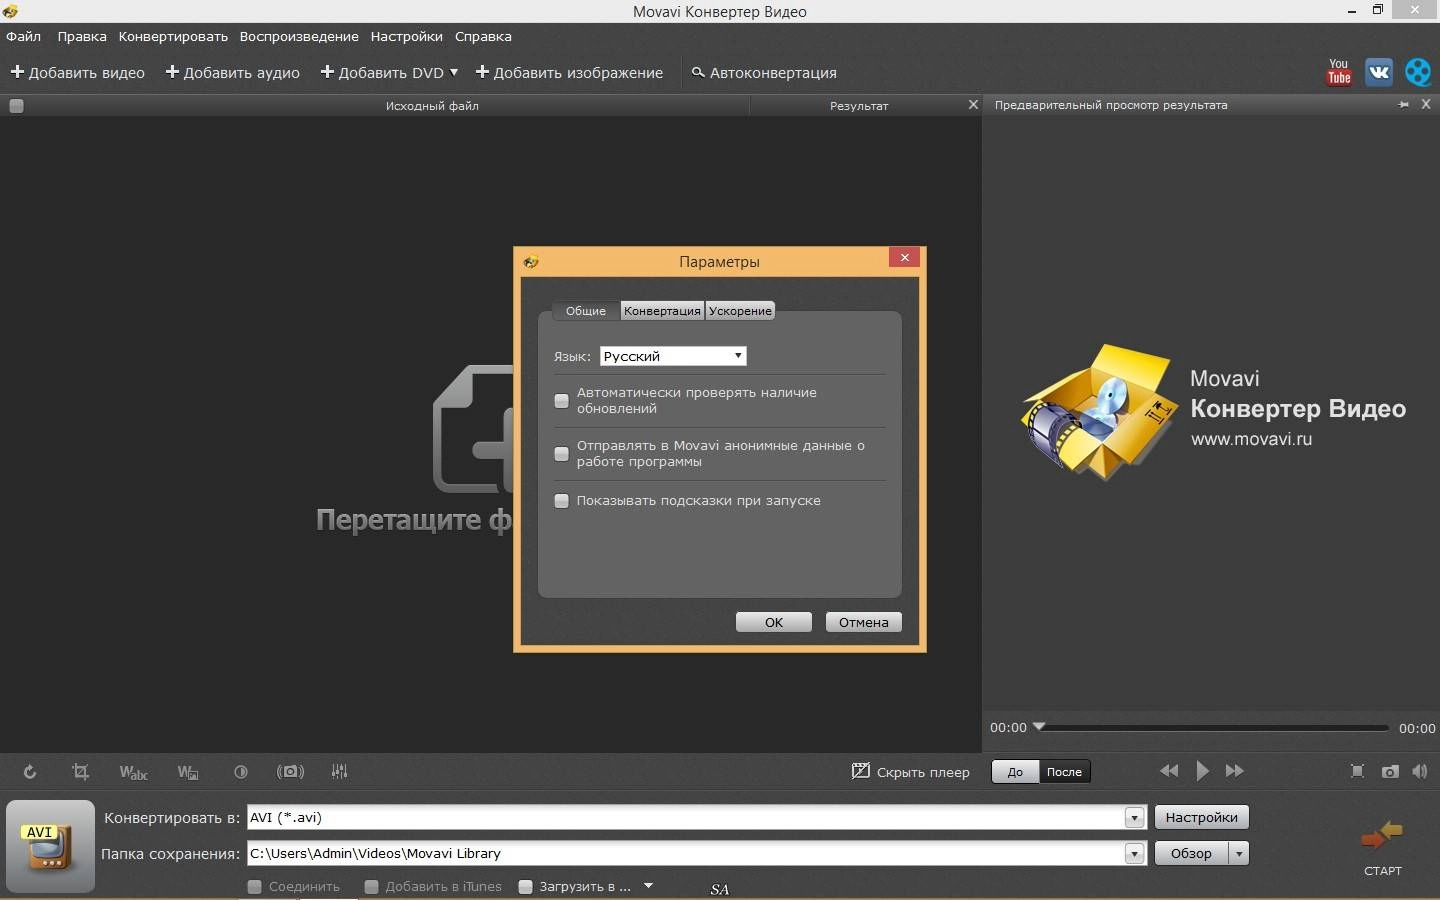Open the VK social network icon

tap(1379, 72)
